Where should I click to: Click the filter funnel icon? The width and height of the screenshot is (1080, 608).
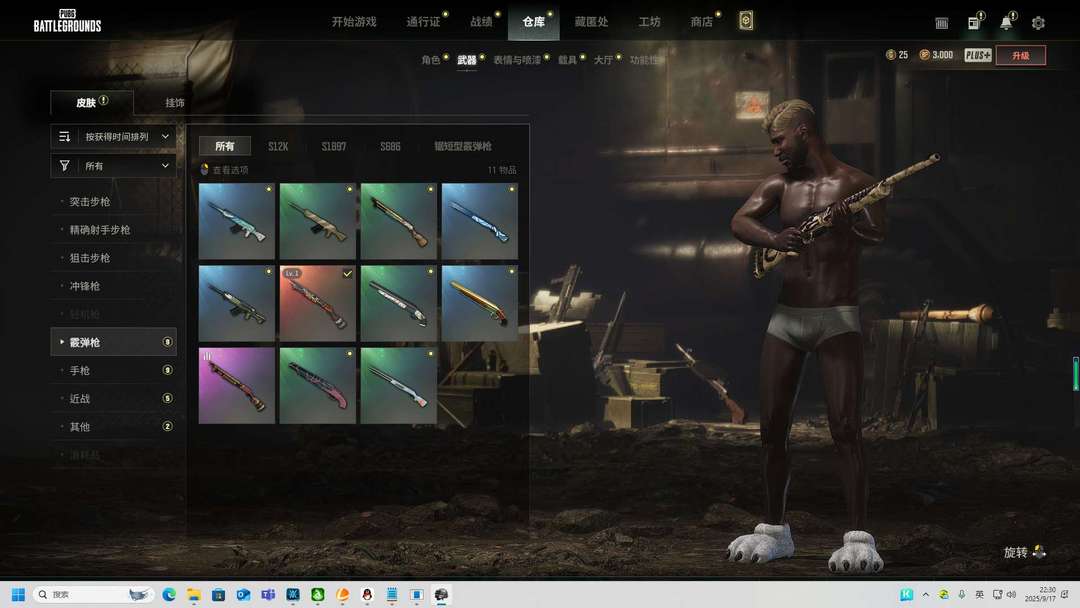(x=65, y=165)
